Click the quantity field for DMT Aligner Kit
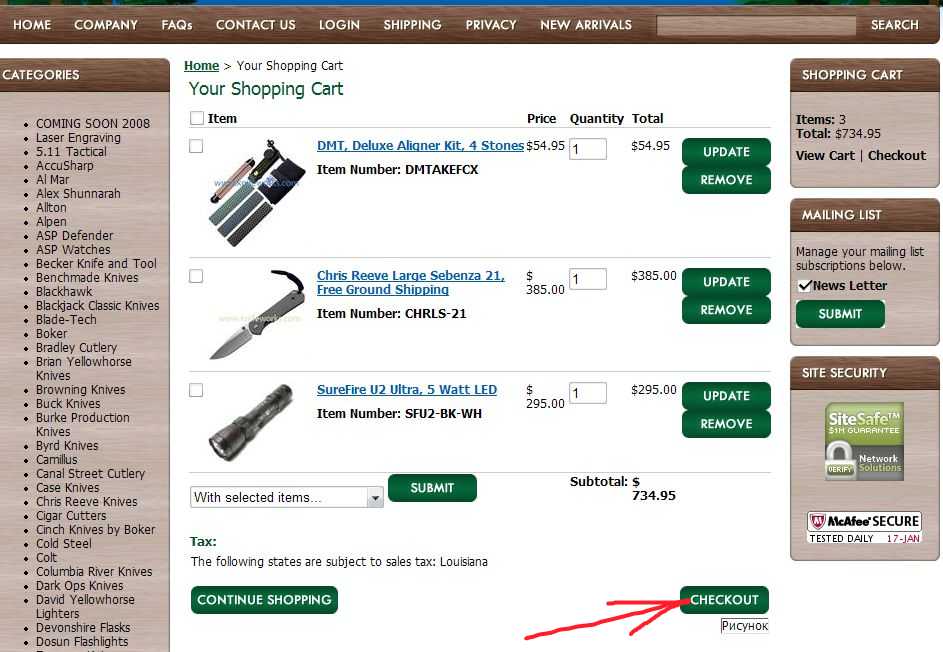Image resolution: width=943 pixels, height=652 pixels. (x=588, y=149)
